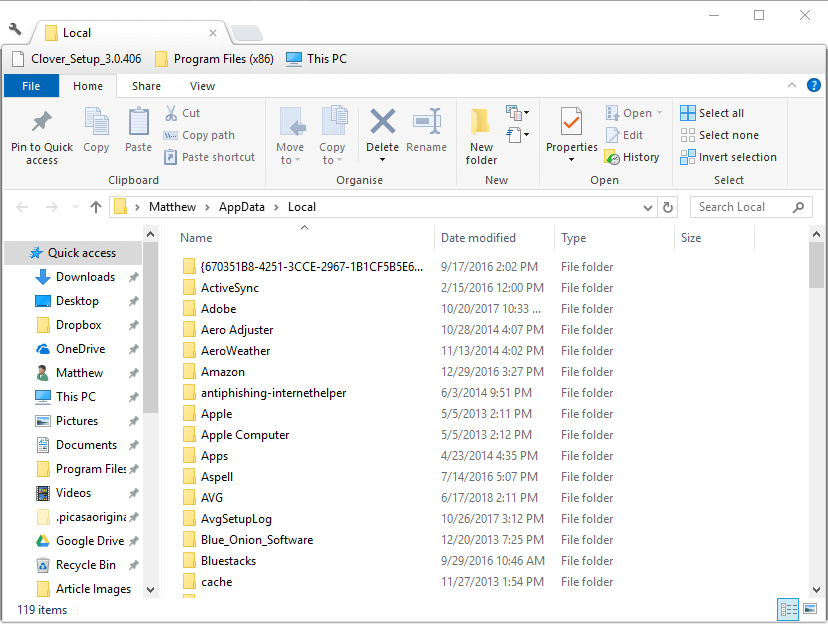Unpin Desktop using its pin icon
This screenshot has width=828, height=624.
point(134,301)
